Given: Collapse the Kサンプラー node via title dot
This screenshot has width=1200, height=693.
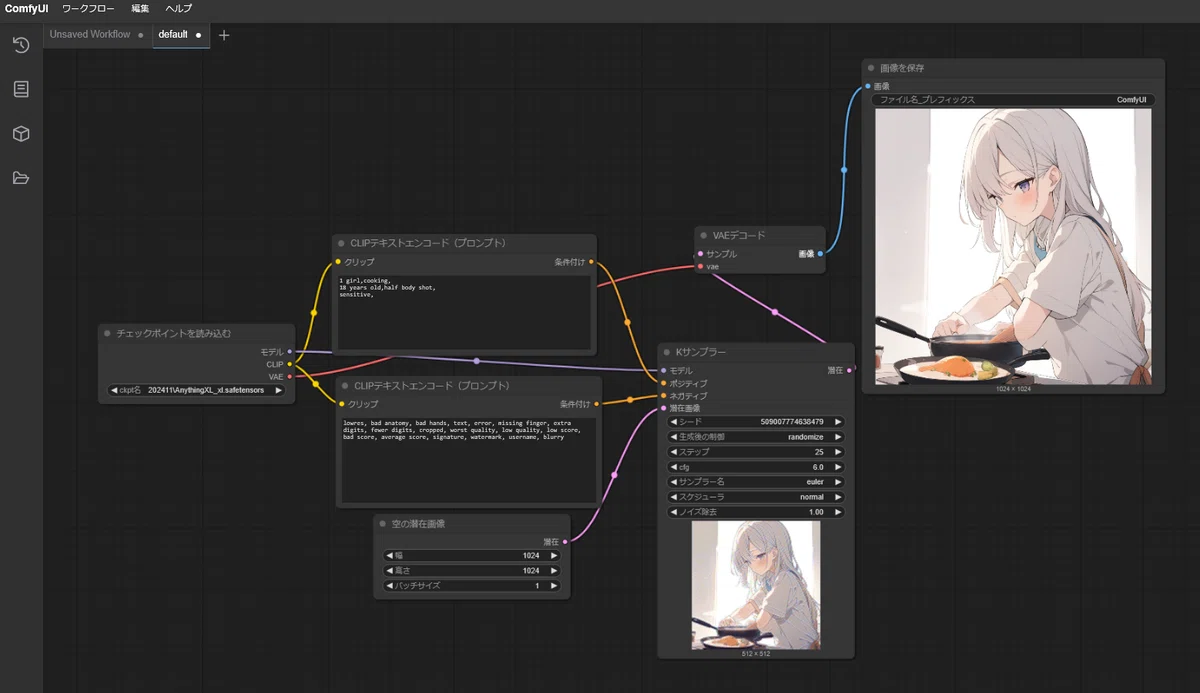Looking at the screenshot, I should pos(666,352).
